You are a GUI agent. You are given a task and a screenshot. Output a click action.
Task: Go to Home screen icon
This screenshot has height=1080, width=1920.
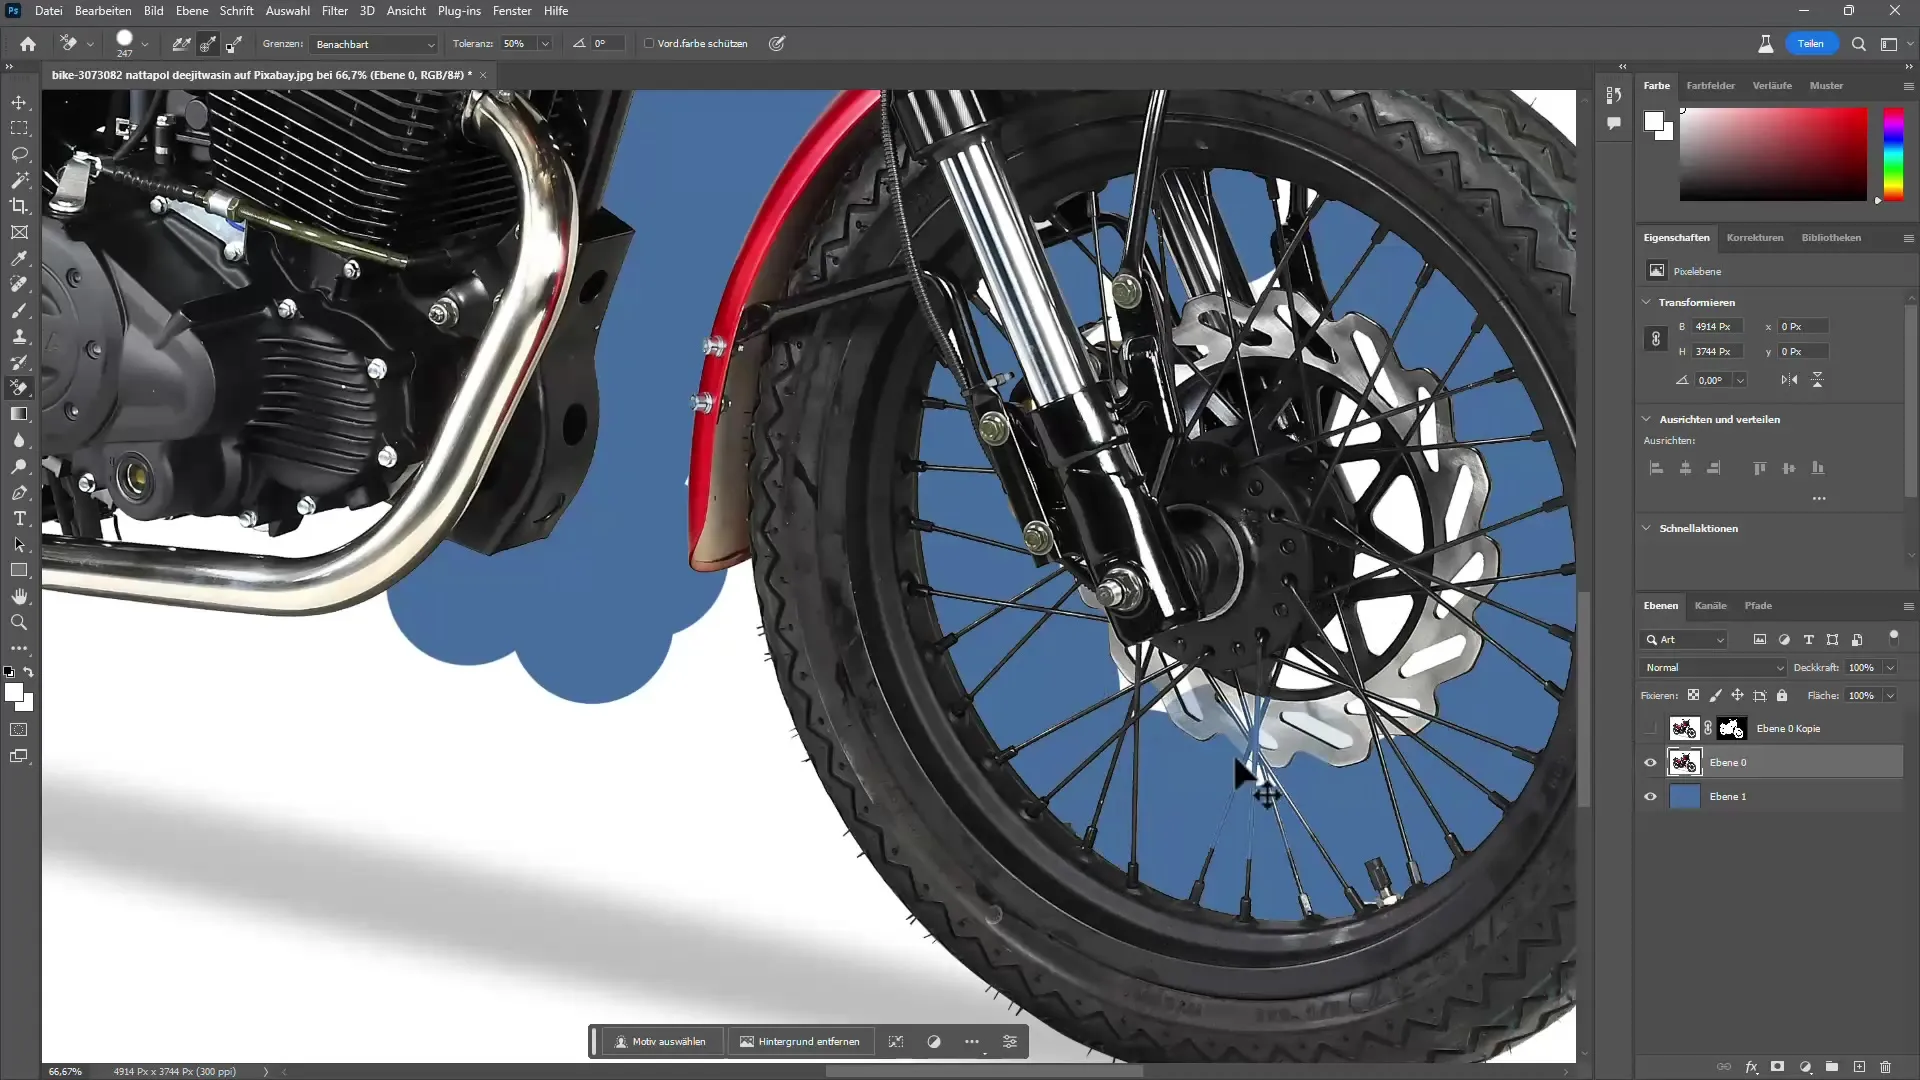click(x=28, y=44)
